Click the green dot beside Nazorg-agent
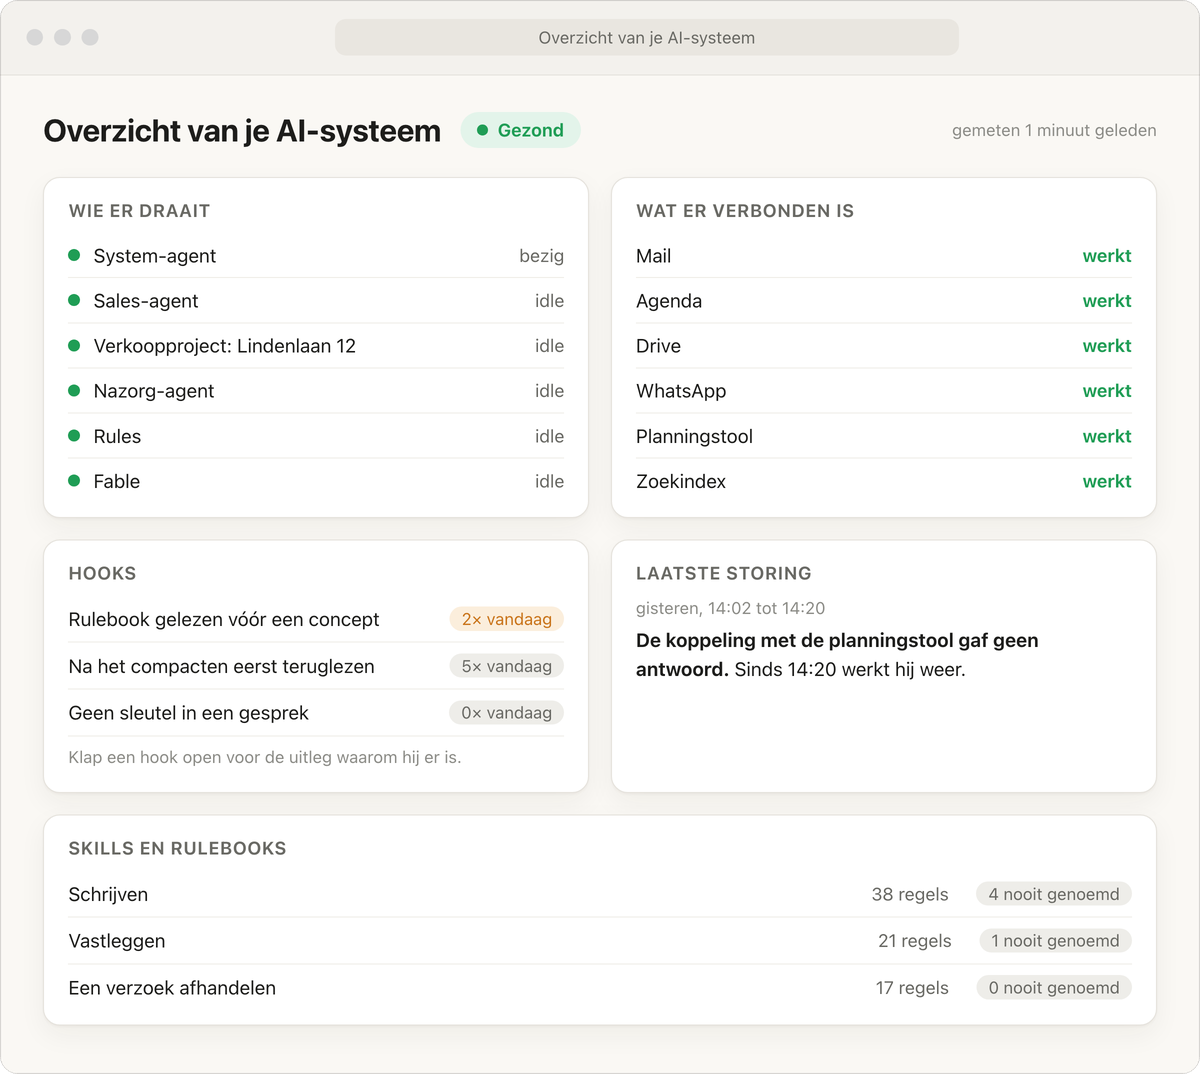This screenshot has width=1200, height=1074. click(74, 390)
